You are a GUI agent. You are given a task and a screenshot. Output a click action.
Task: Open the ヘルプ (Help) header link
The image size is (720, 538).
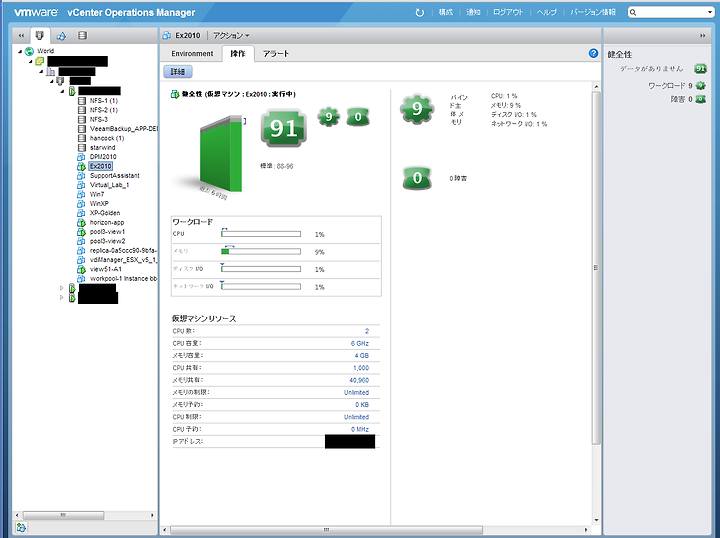point(546,12)
